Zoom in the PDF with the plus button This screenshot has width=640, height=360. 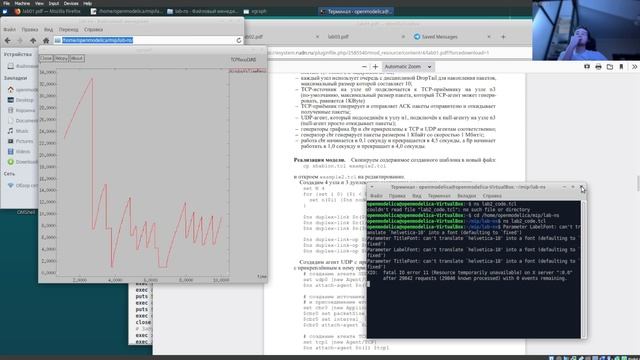[x=375, y=67]
